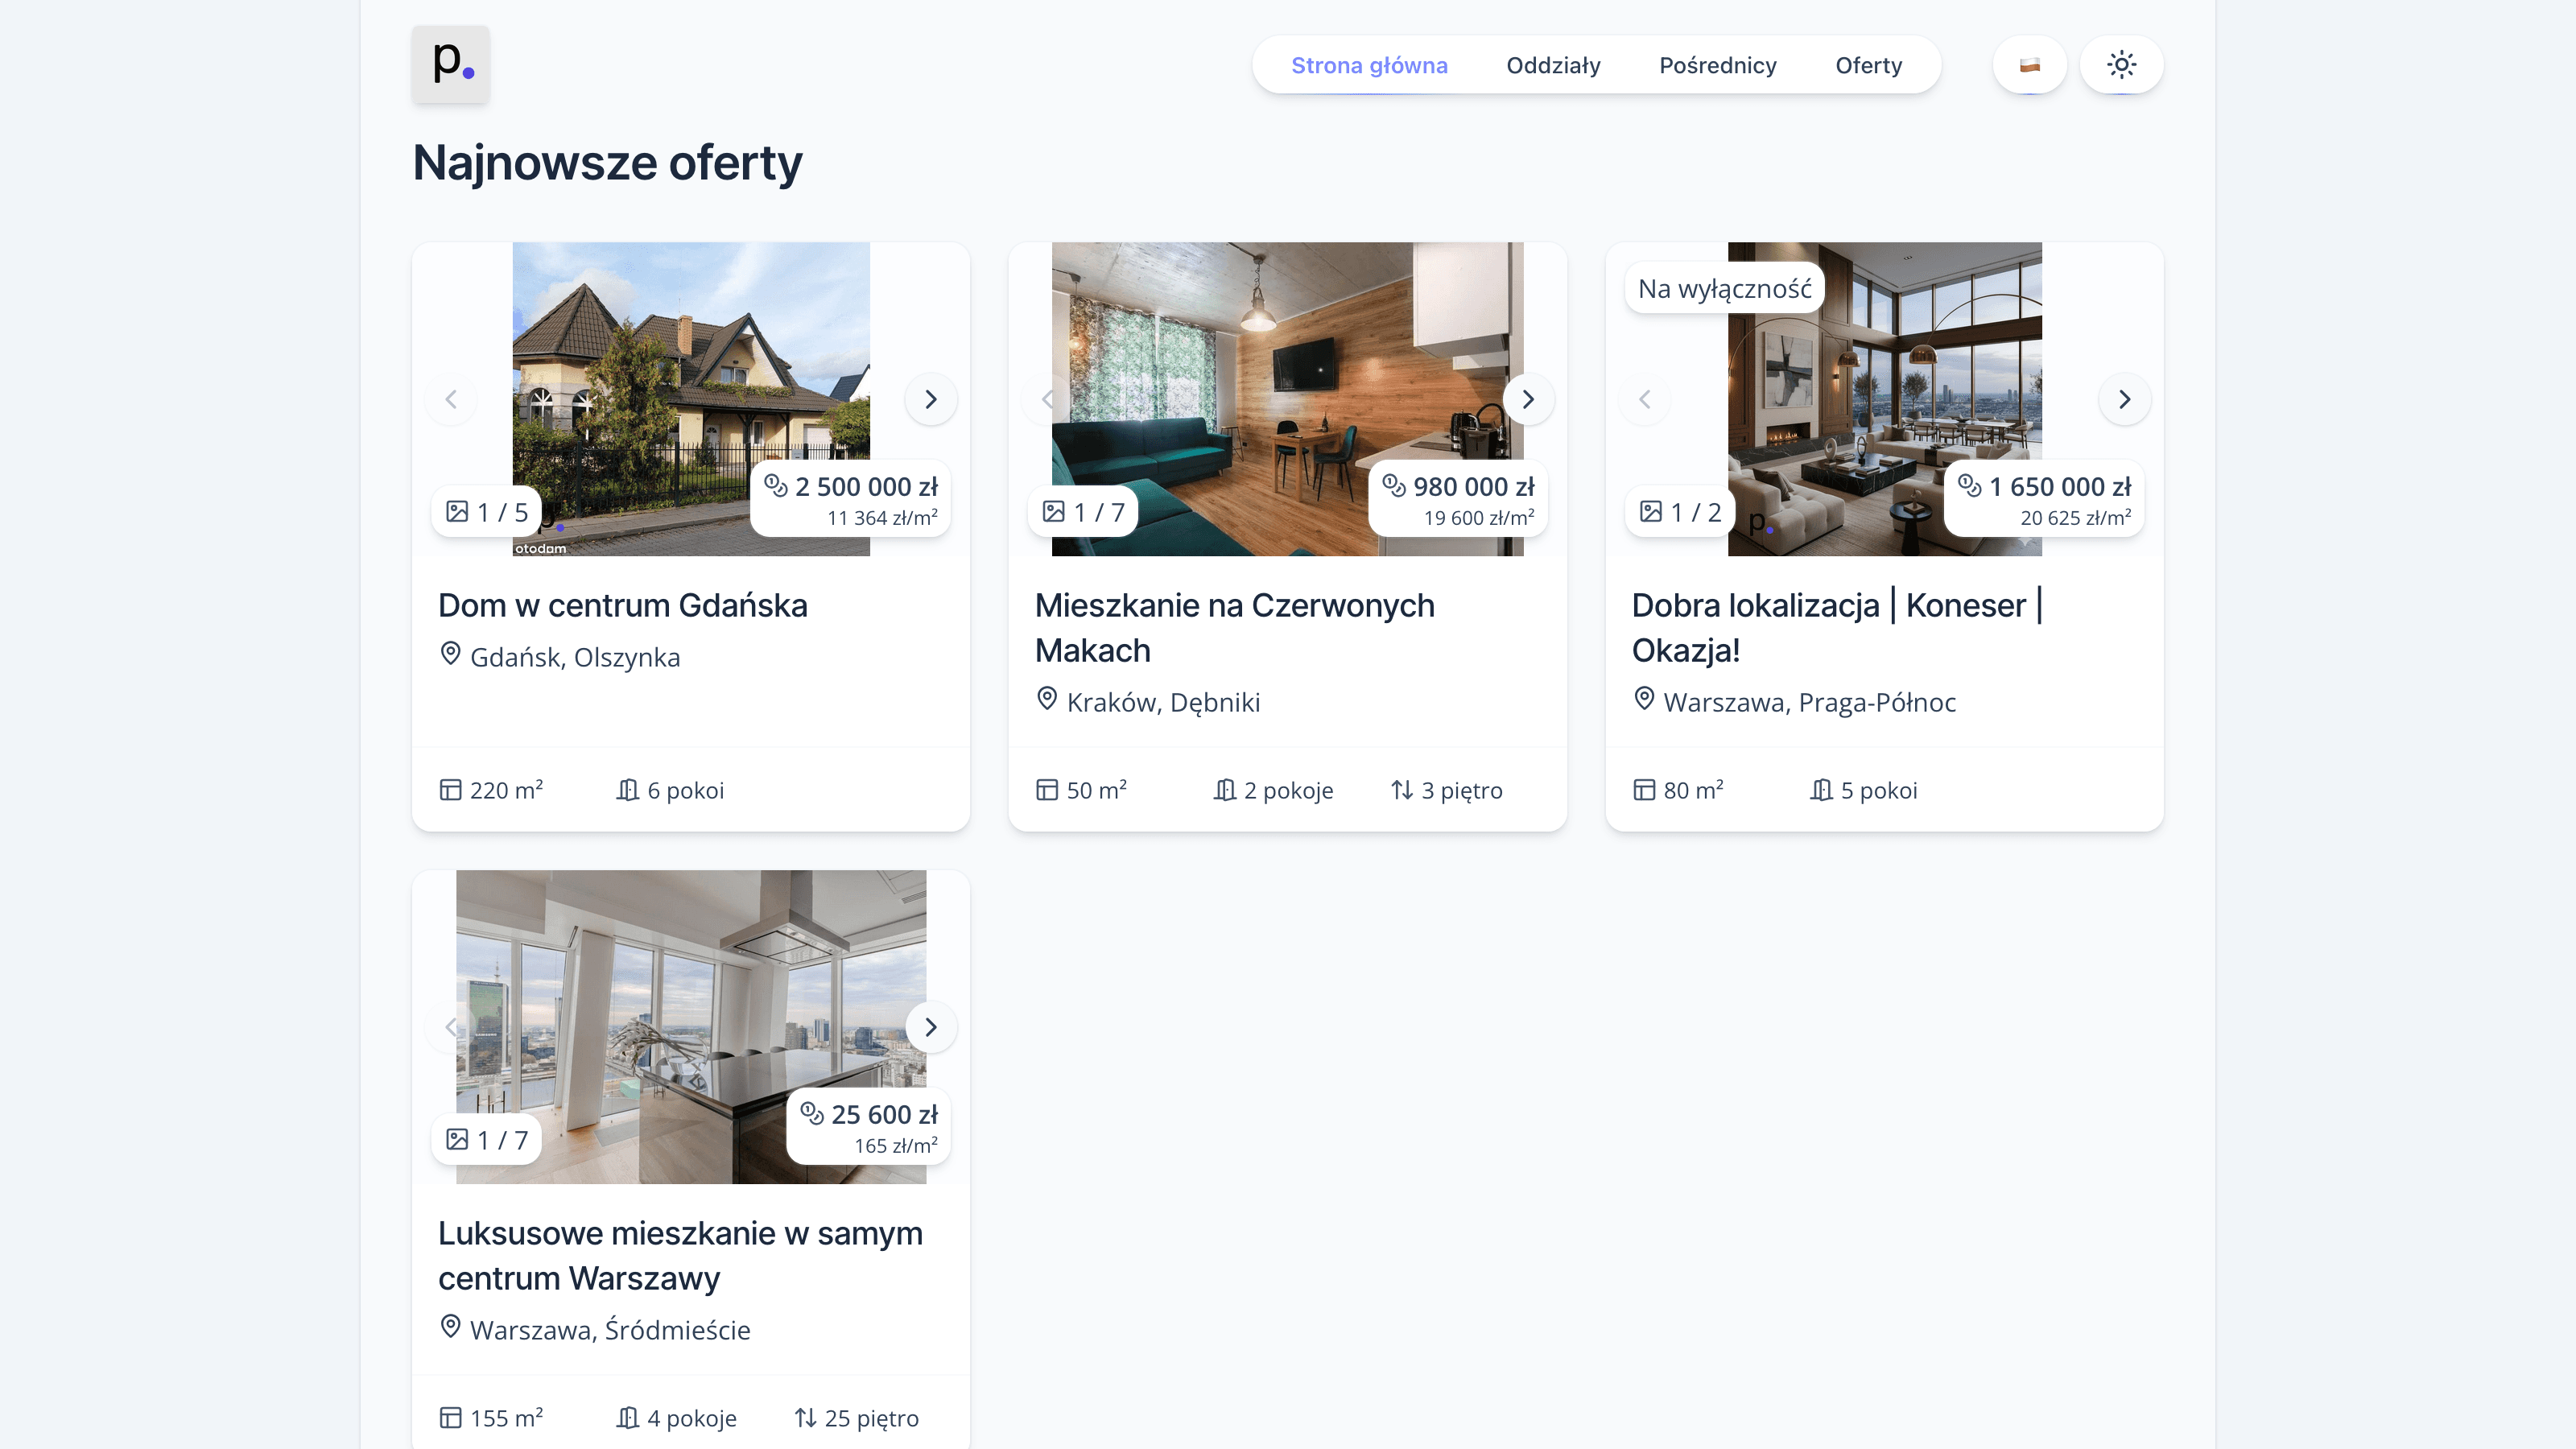Open the Polish flag language selector
The image size is (2576, 1449).
coord(2029,65)
